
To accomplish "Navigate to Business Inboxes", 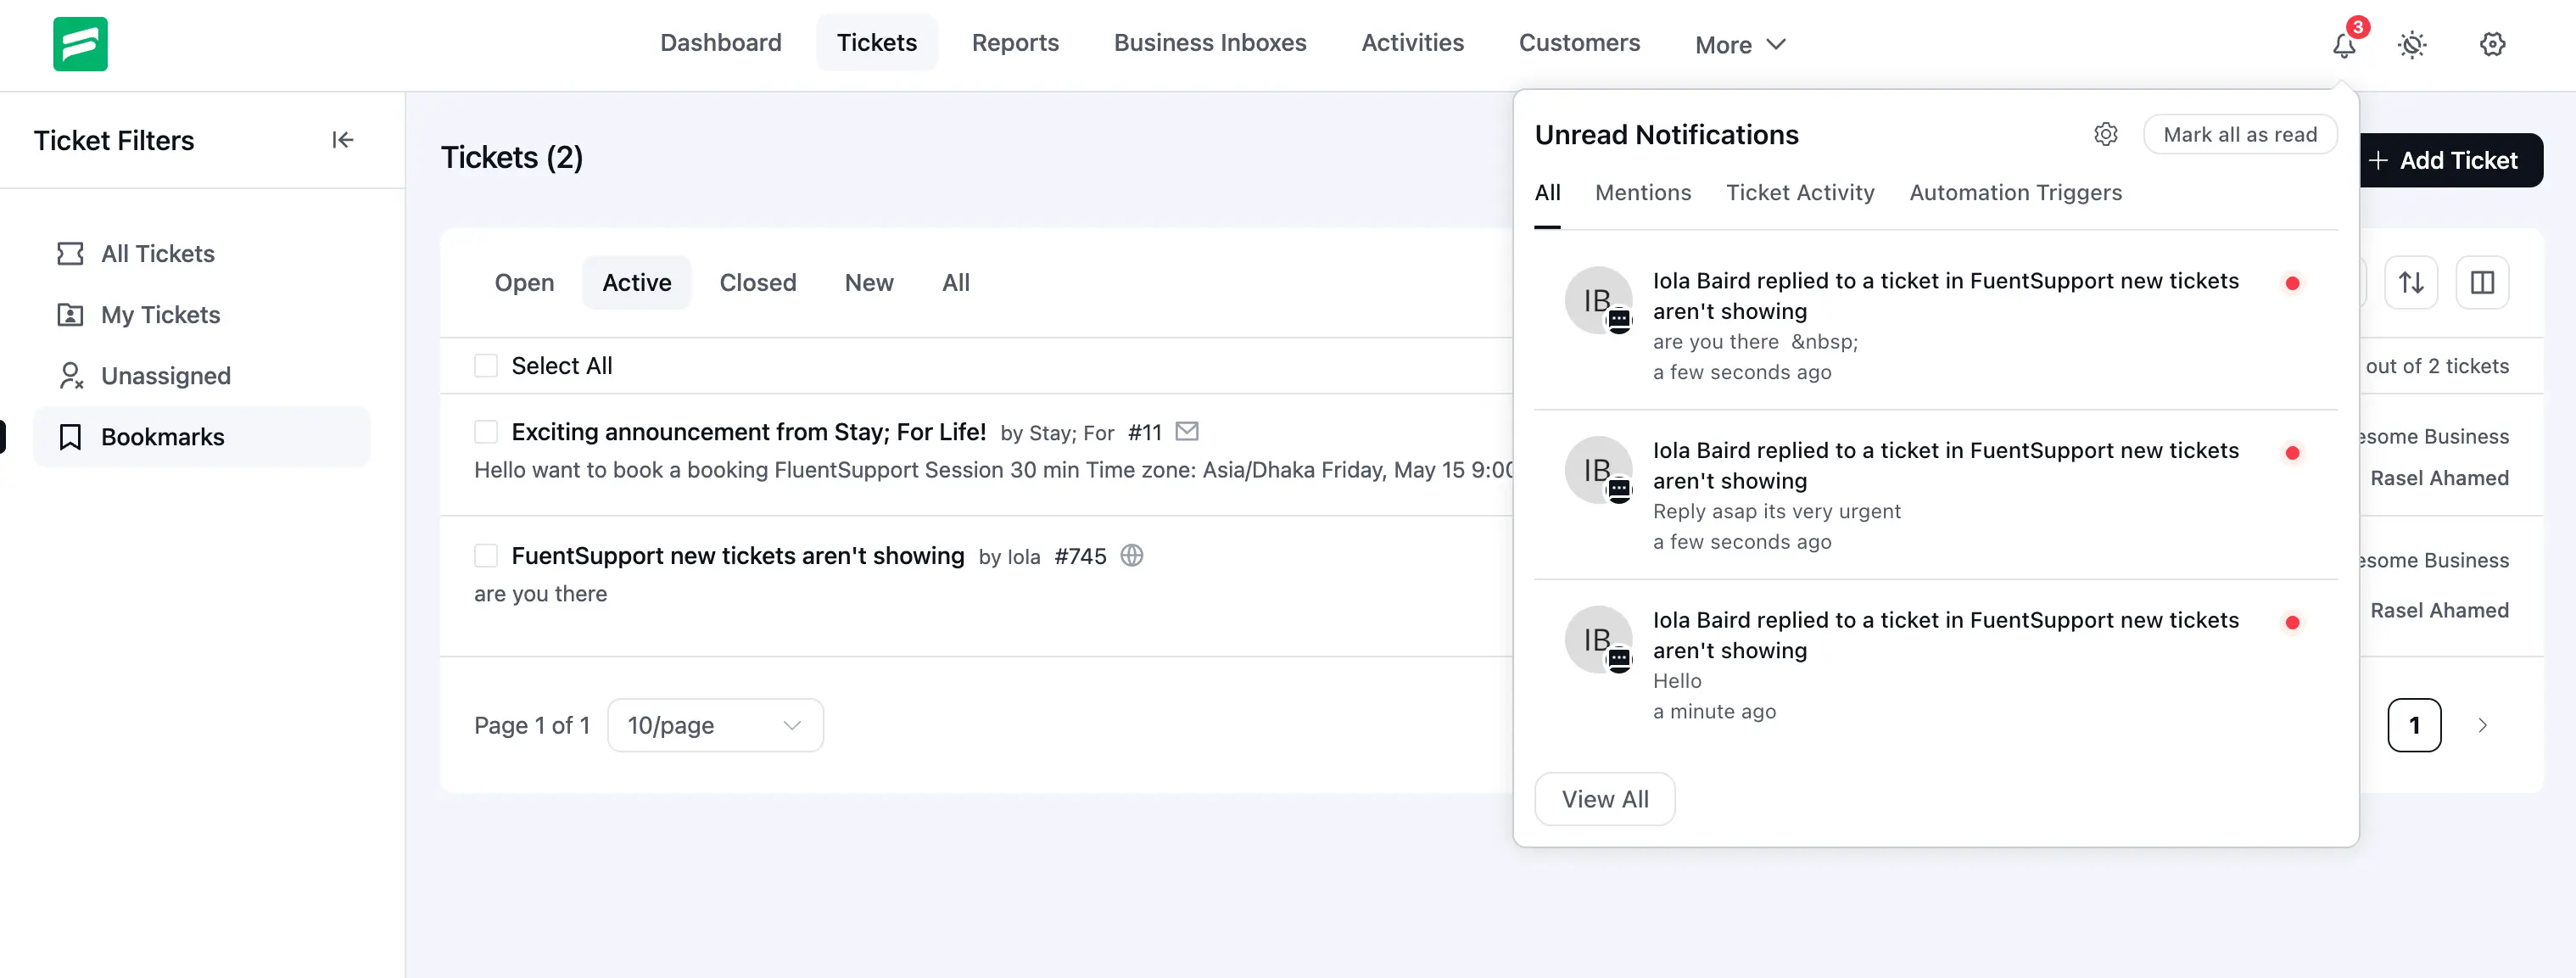I will 1210,43.
